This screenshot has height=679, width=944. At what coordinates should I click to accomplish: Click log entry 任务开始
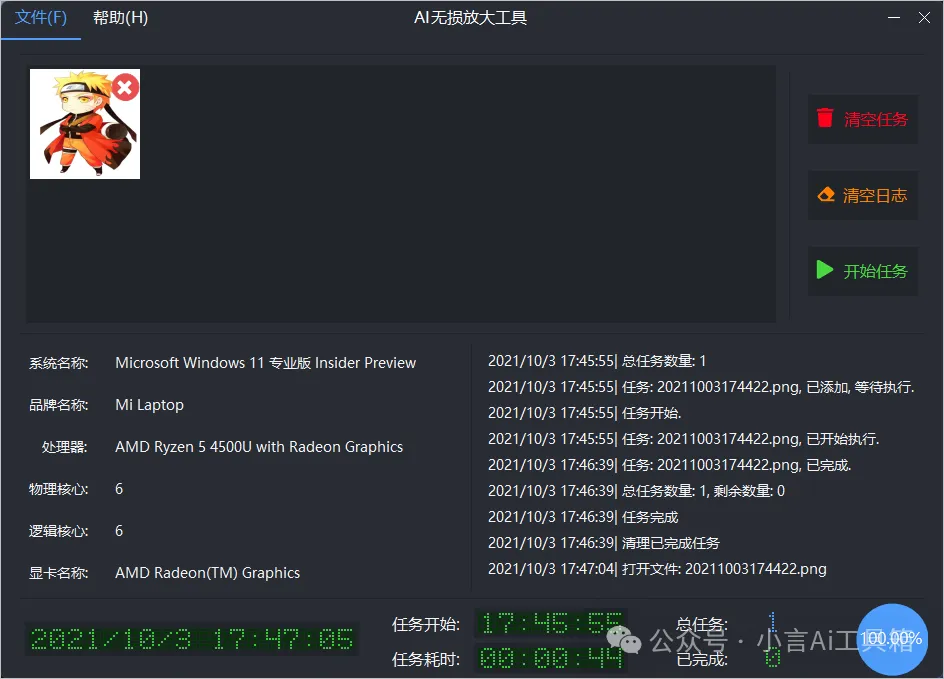pyautogui.click(x=585, y=413)
